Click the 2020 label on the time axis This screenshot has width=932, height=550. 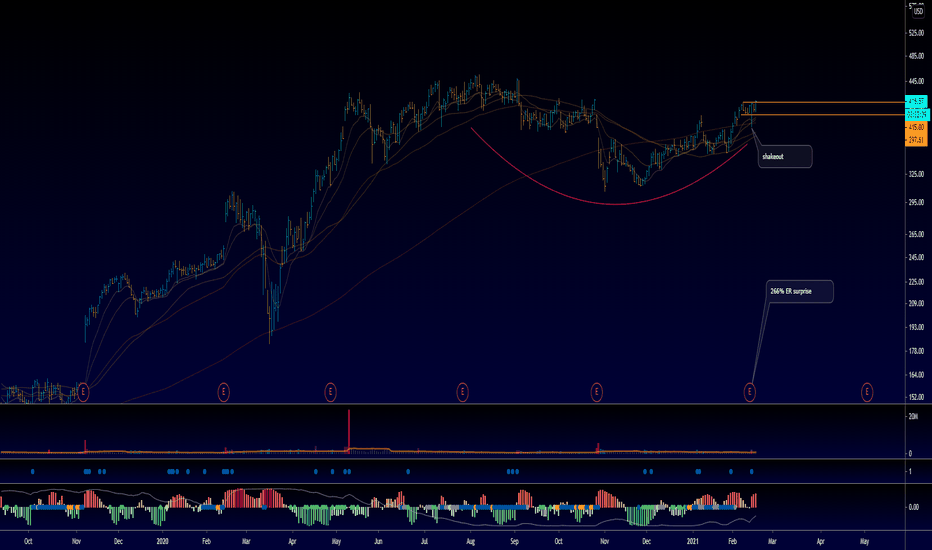click(x=162, y=541)
